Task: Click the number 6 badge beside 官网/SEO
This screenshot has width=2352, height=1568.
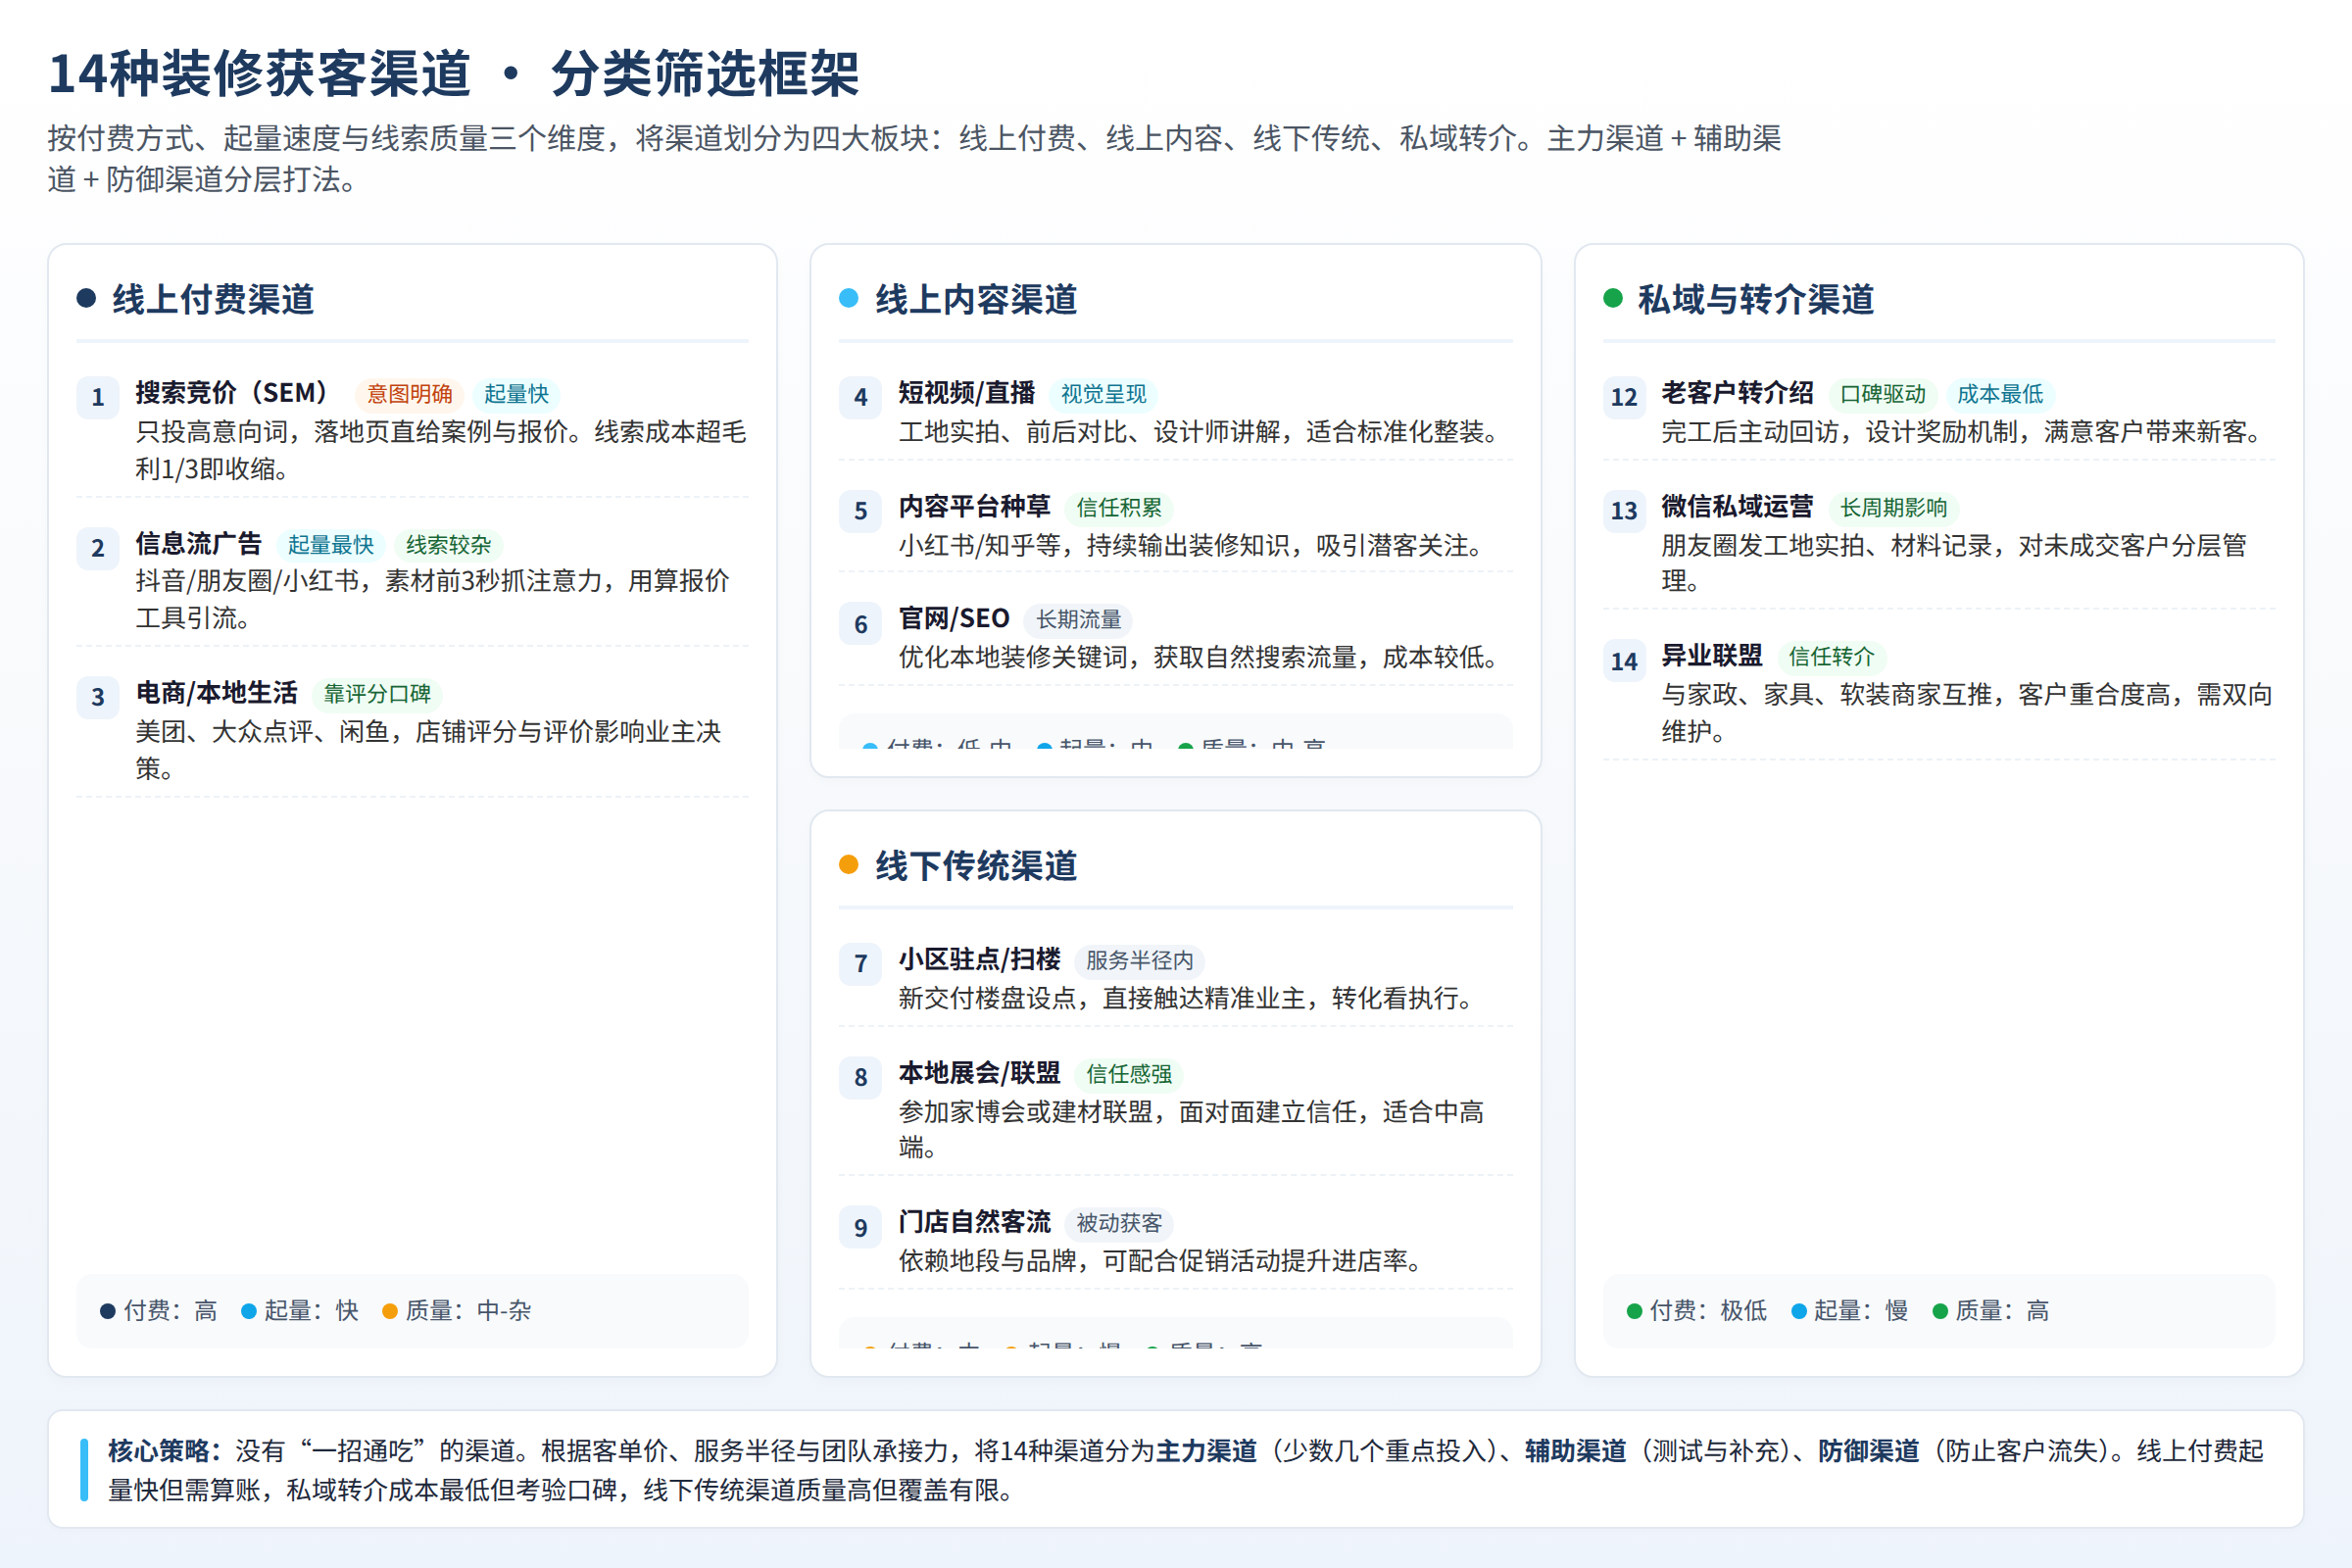Action: 860,625
